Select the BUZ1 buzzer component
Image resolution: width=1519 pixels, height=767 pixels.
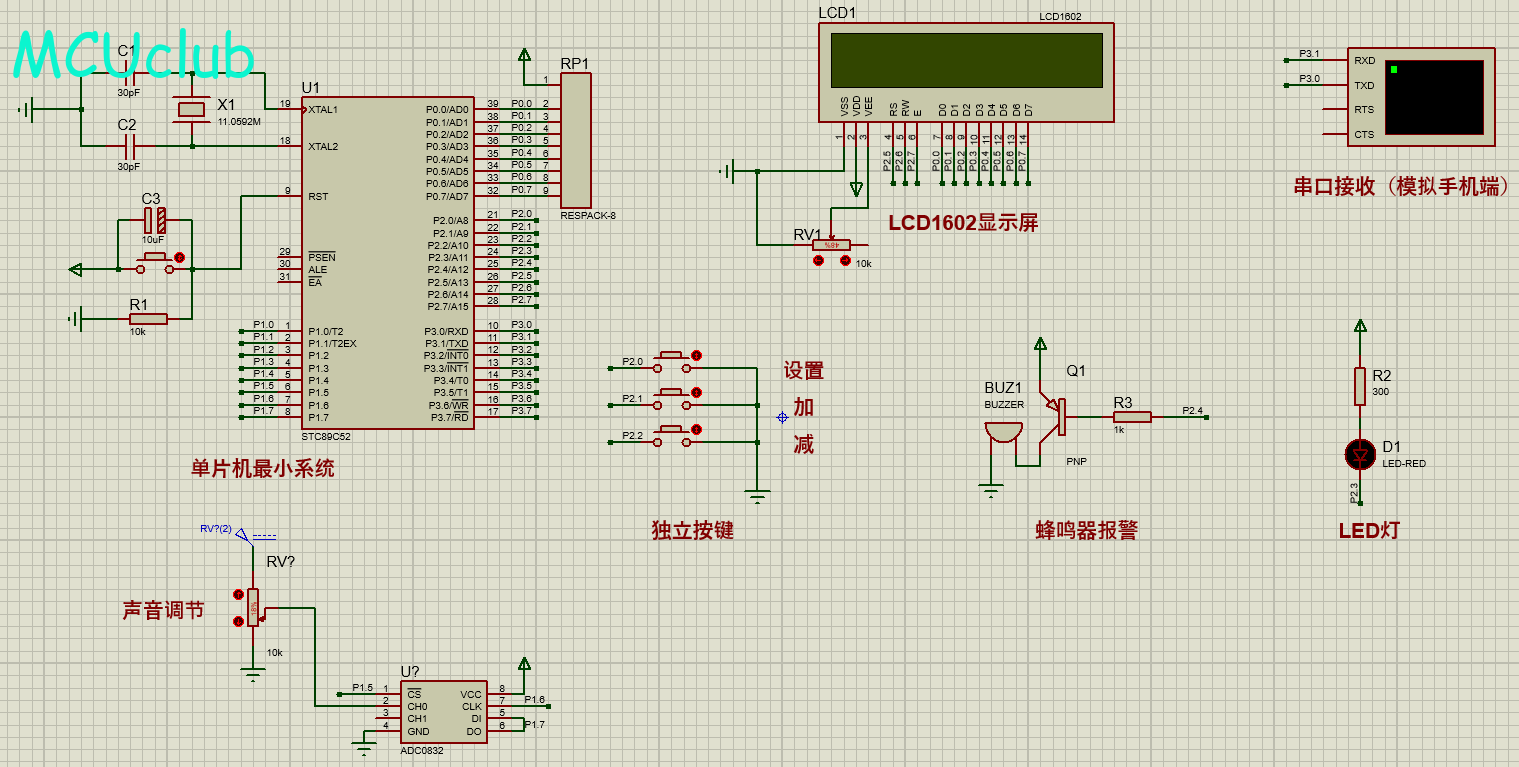(1003, 432)
